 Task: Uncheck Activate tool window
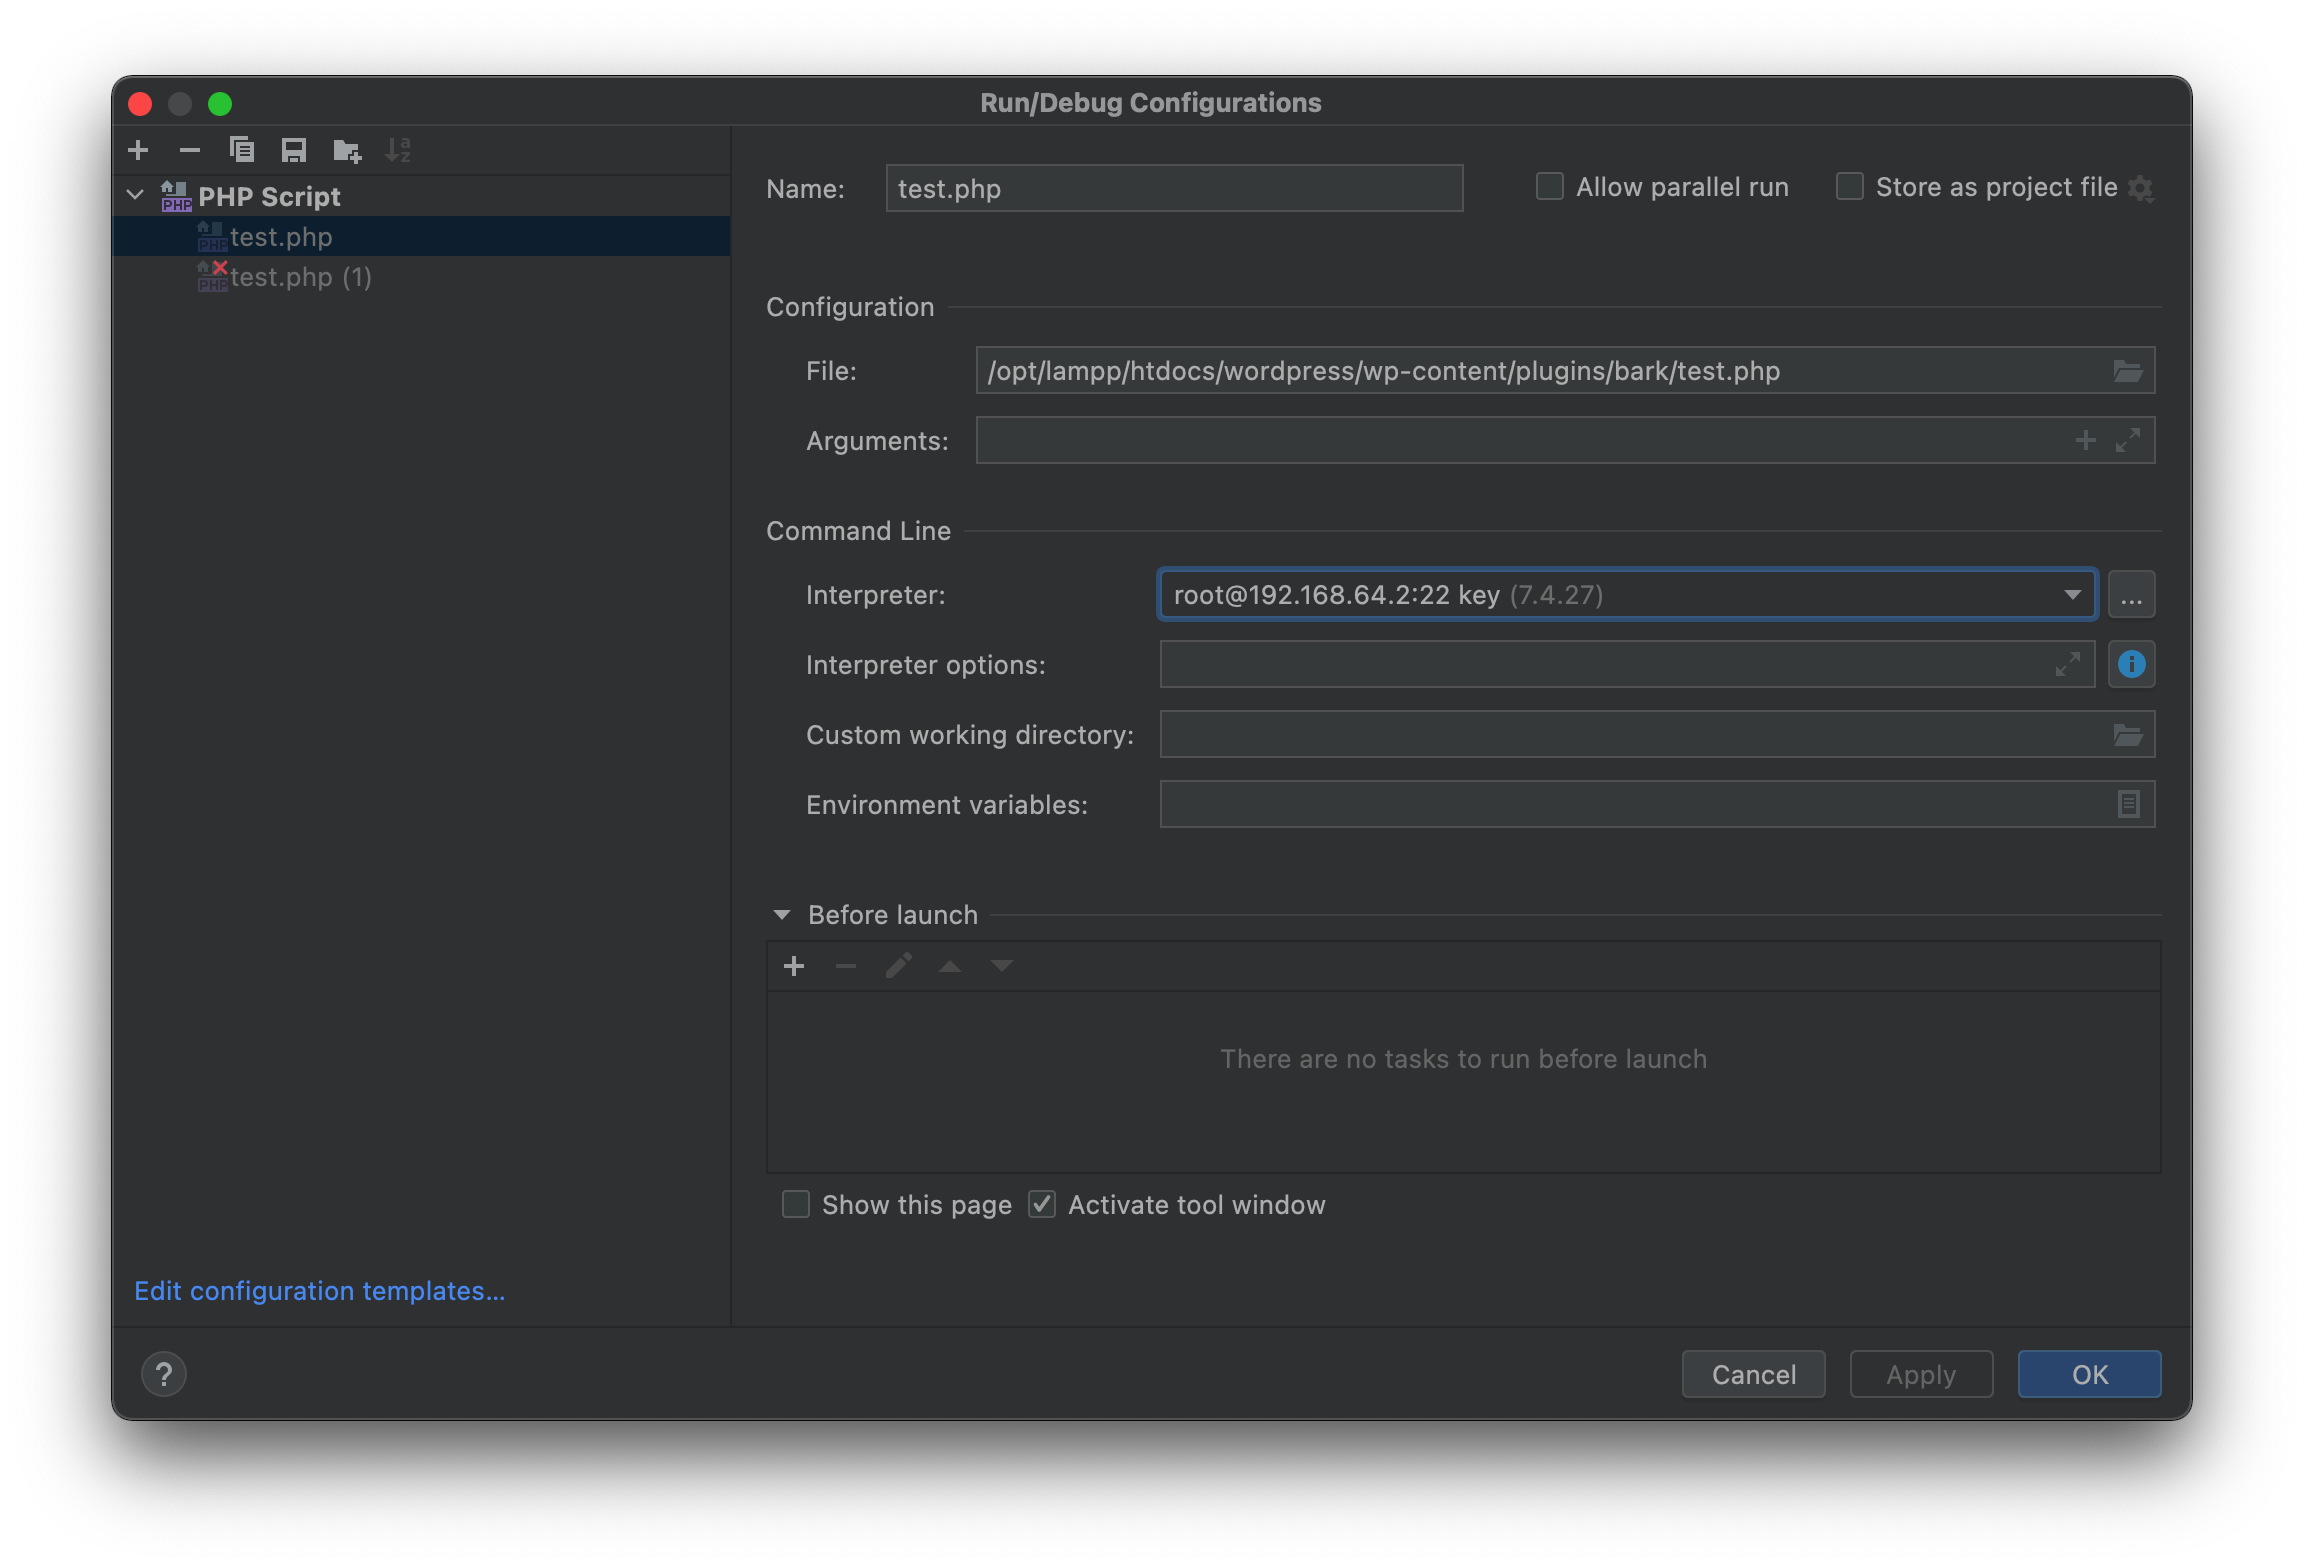(1042, 1204)
